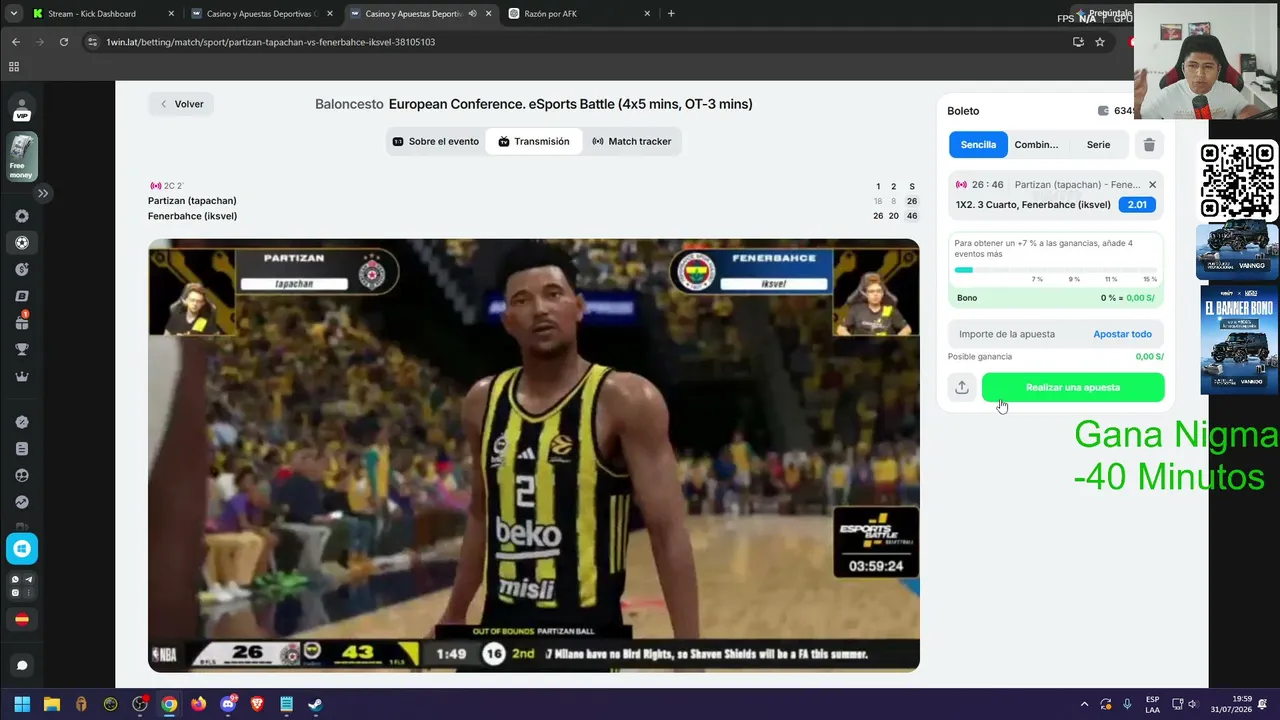This screenshot has width=1280, height=720.
Task: Remove Partizan - Fenerbahce bet from slip
Action: tap(1152, 185)
